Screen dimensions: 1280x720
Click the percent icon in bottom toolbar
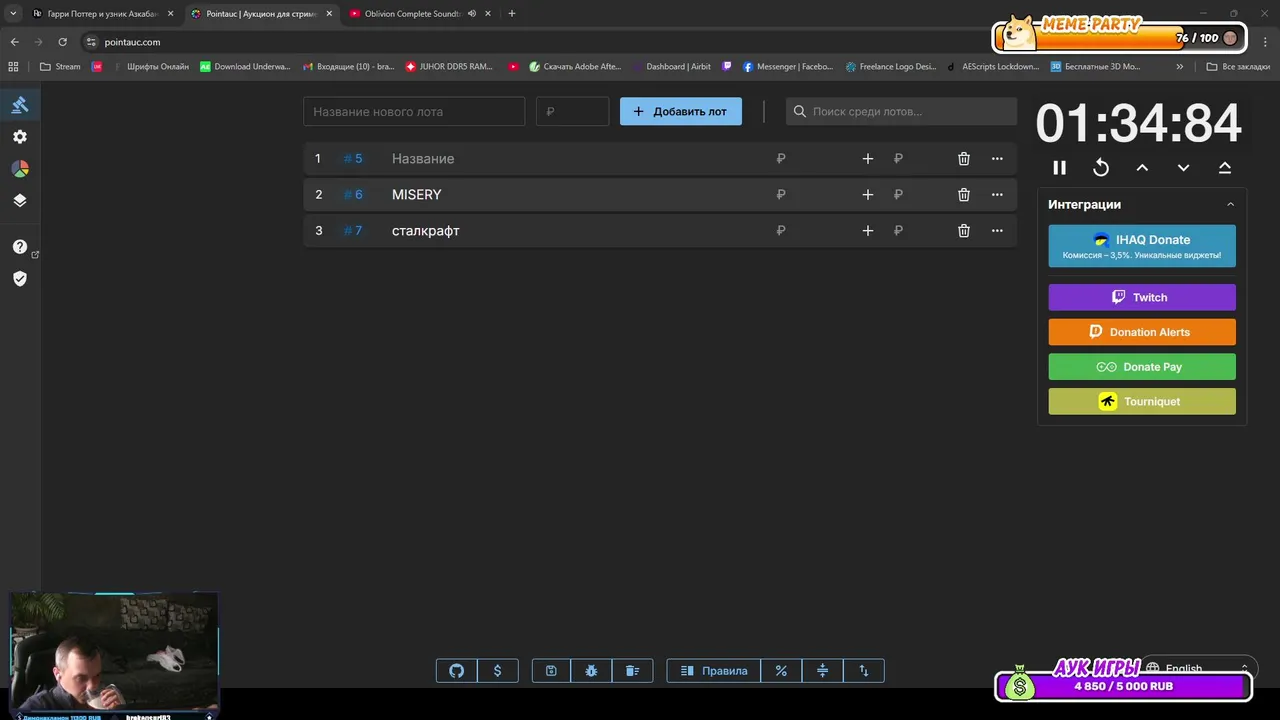tap(781, 671)
